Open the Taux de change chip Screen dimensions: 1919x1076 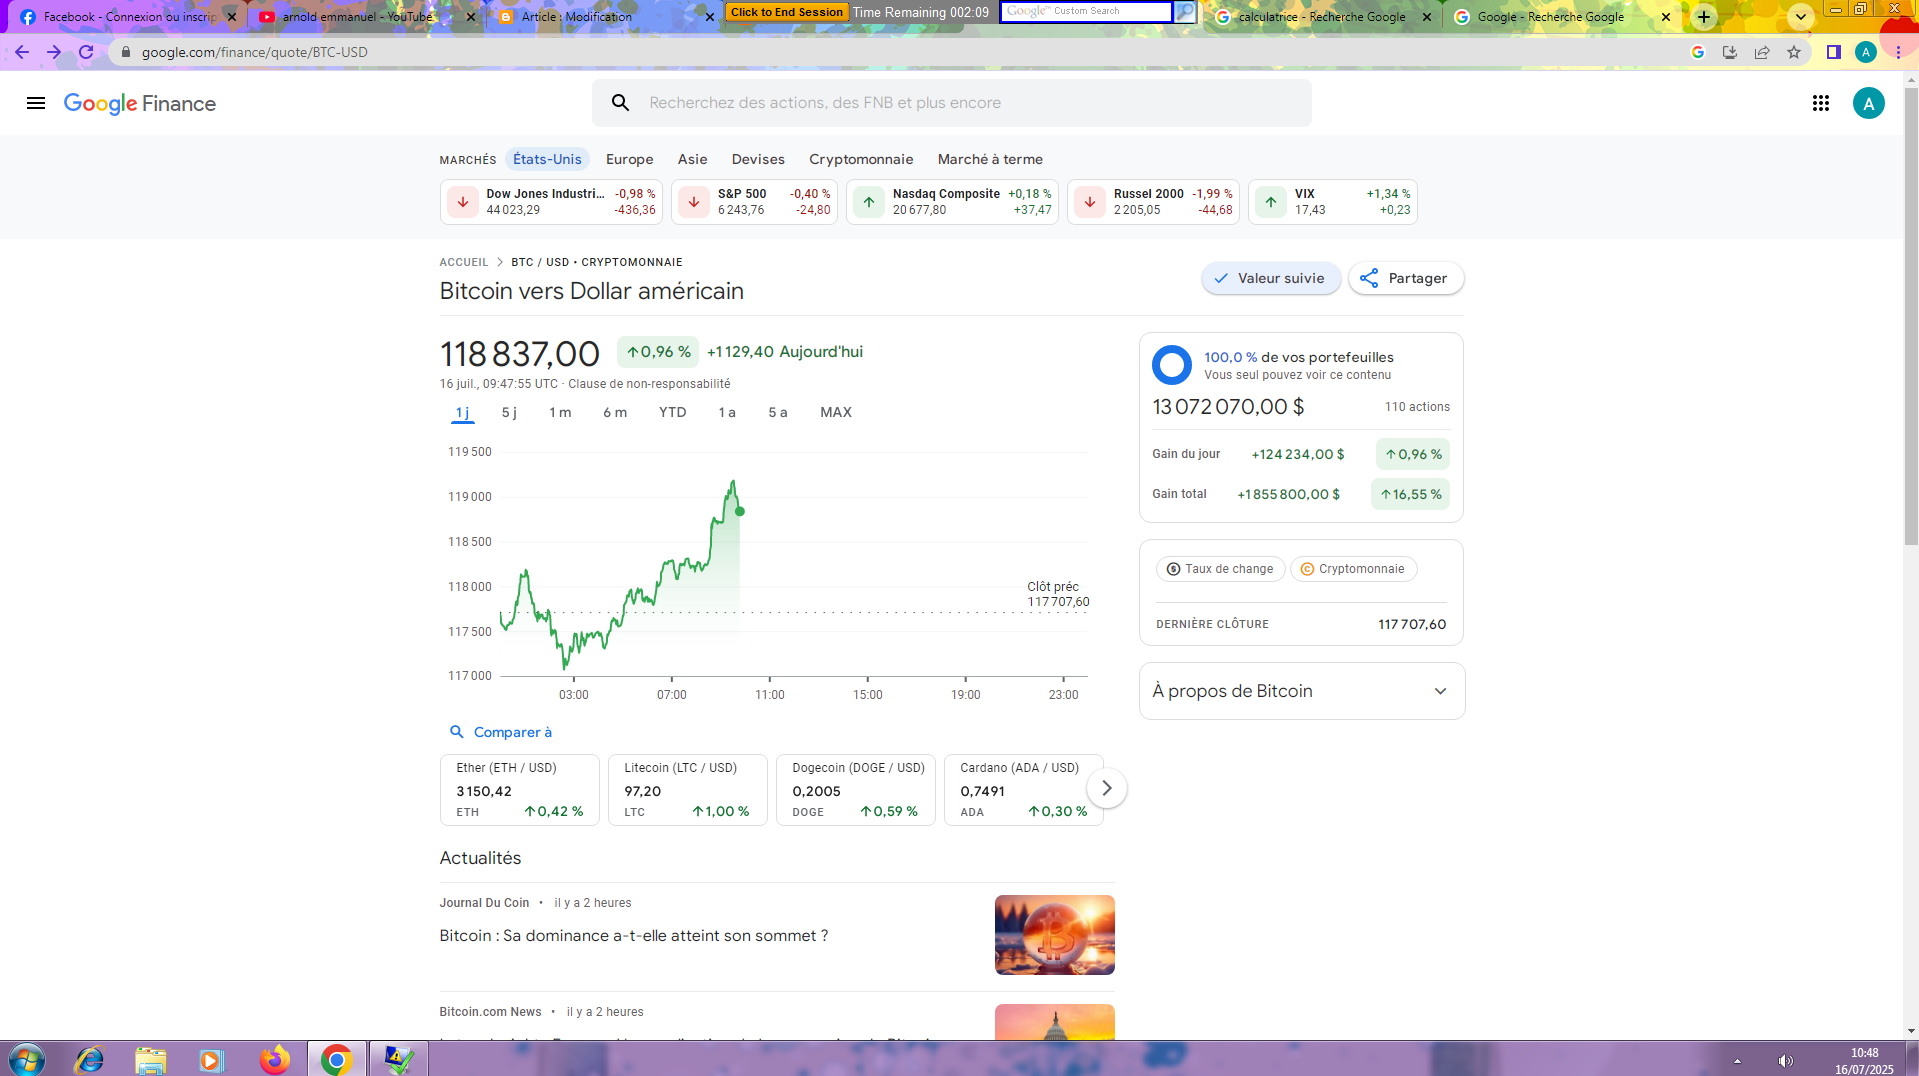click(1220, 569)
